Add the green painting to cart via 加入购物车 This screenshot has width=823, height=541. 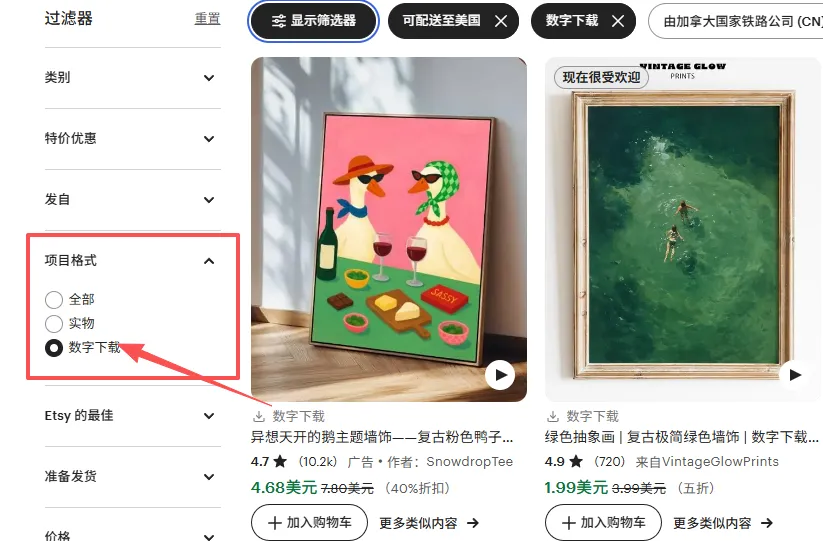pos(603,523)
